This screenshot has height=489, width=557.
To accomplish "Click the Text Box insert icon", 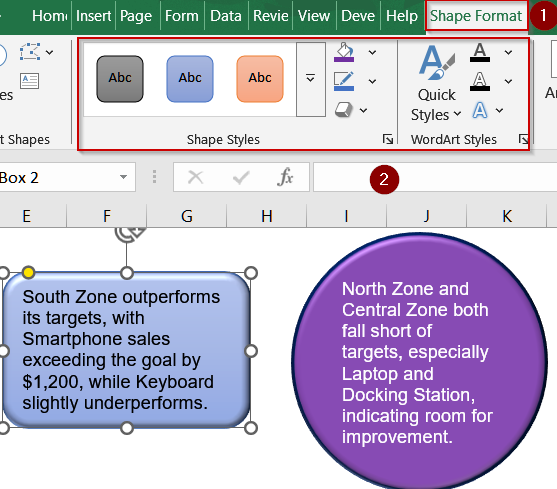I will tap(29, 81).
